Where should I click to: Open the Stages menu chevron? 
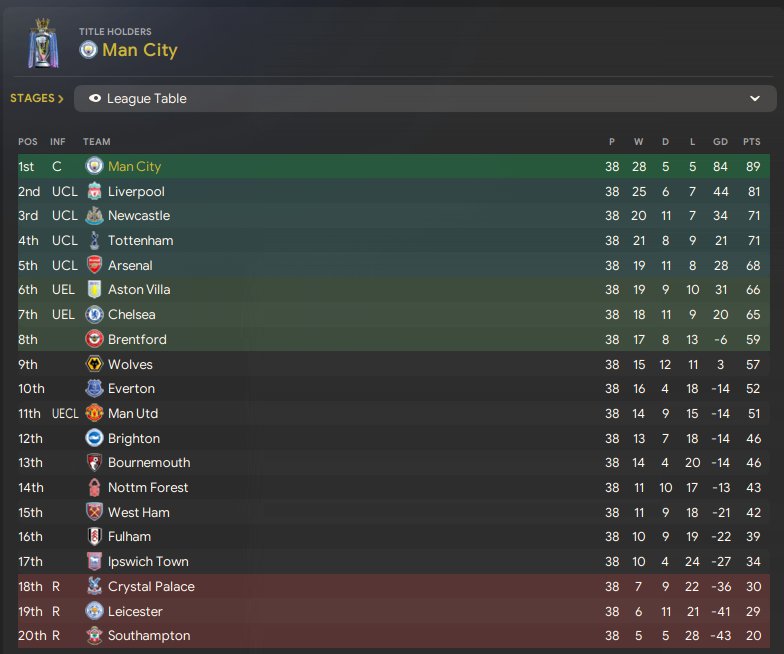[60, 98]
